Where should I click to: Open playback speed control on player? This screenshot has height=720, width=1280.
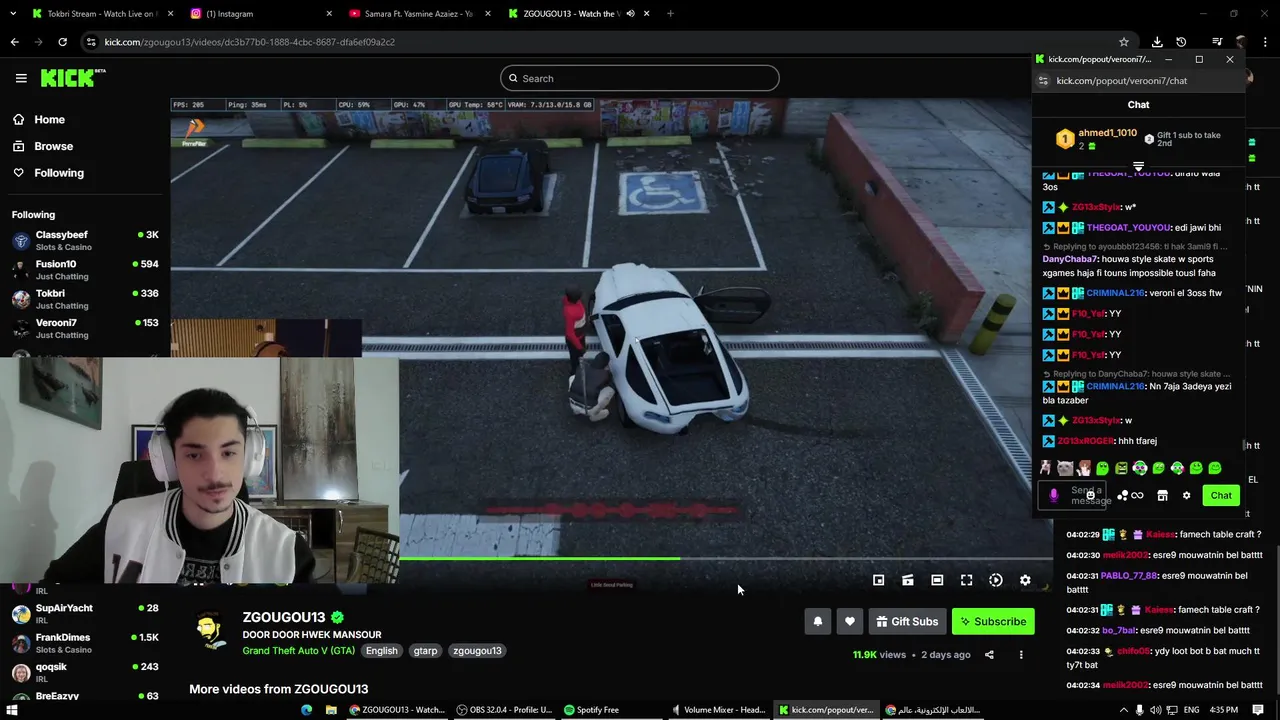click(x=996, y=580)
